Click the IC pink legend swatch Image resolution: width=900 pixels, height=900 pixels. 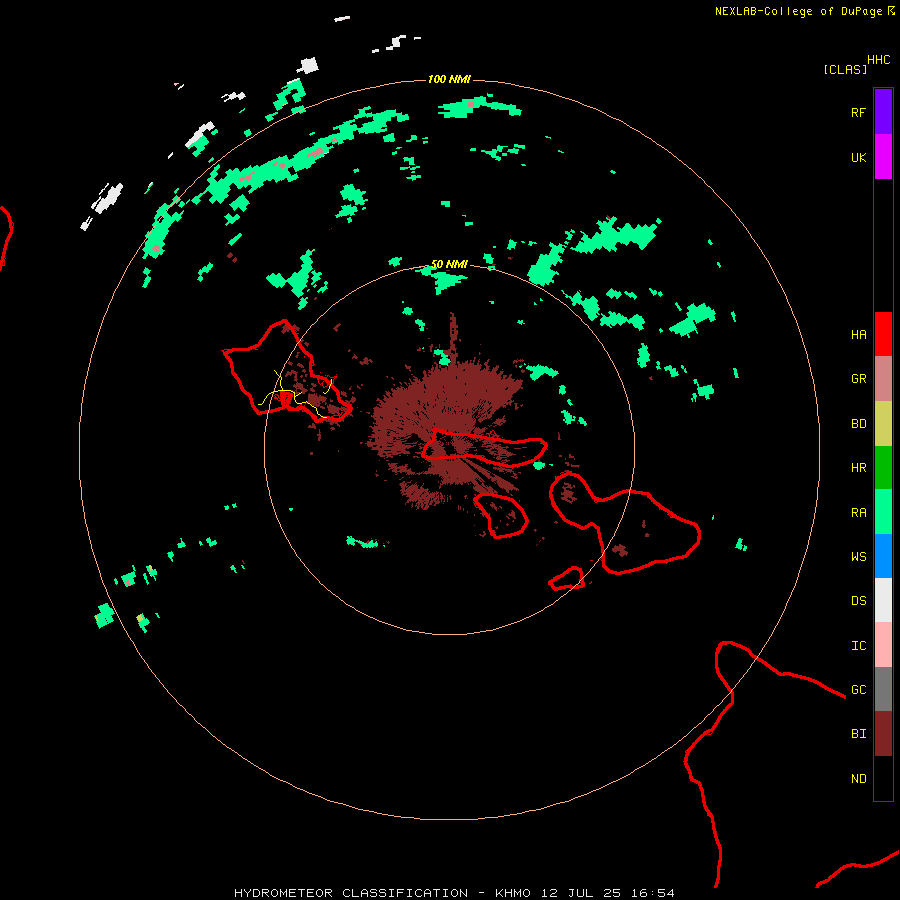click(883, 645)
